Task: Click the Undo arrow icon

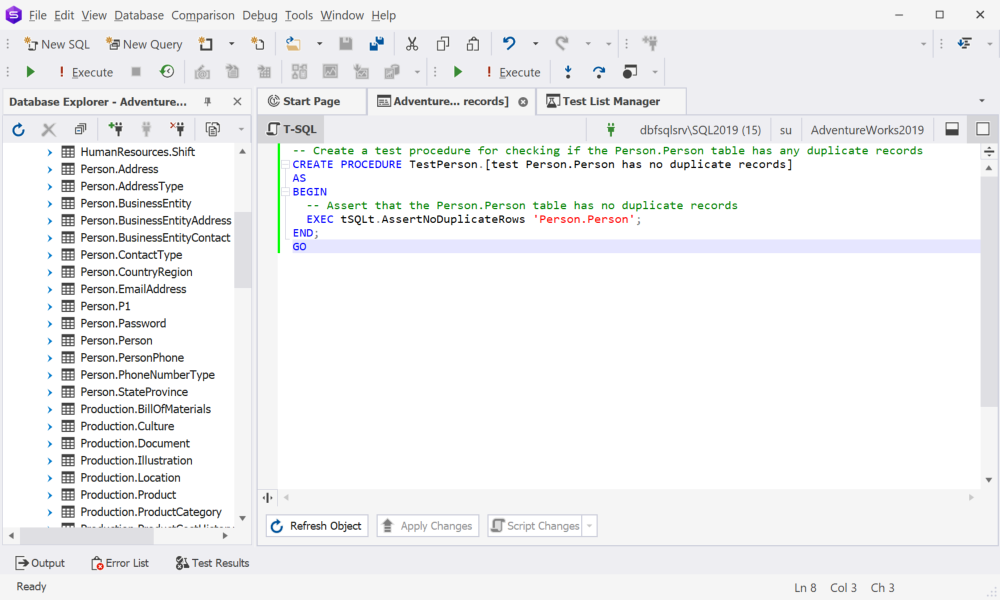Action: click(508, 43)
